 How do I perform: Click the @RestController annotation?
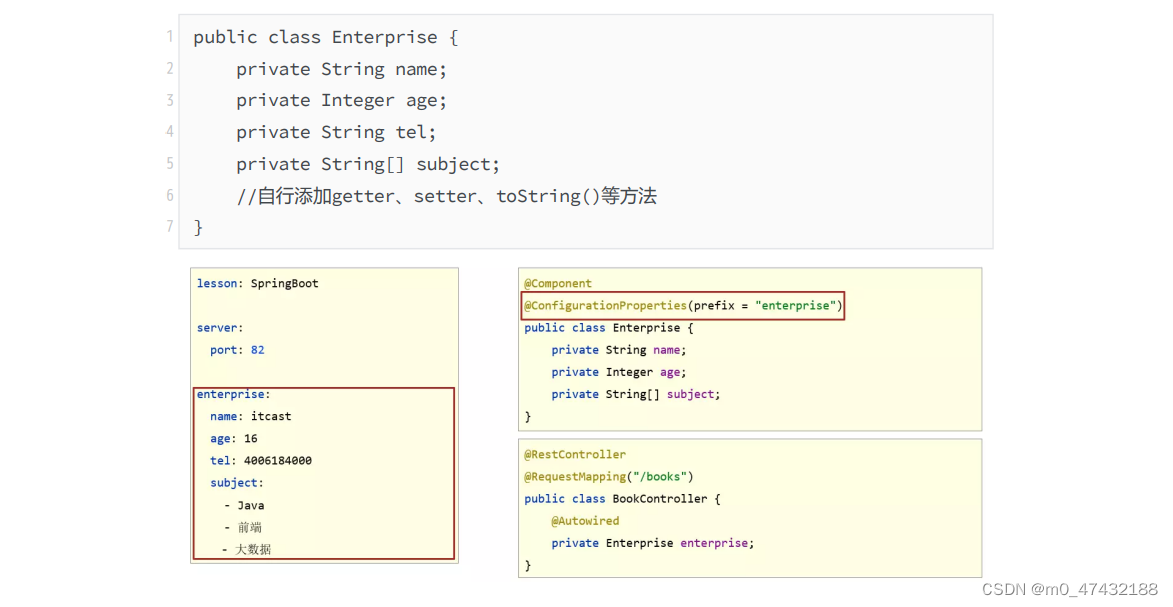tap(575, 454)
